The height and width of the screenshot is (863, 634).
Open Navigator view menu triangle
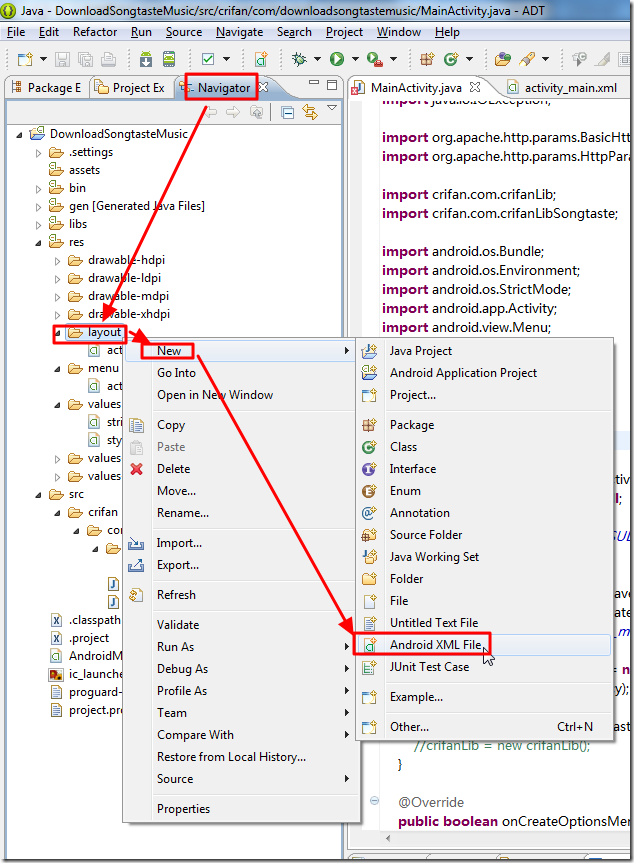[x=332, y=108]
